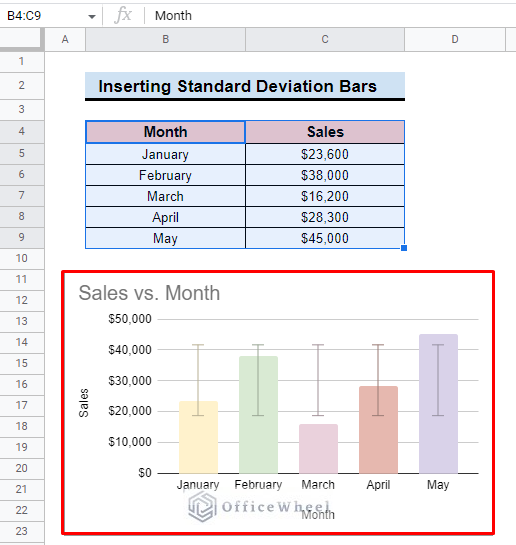Click the error bar on March column
Image resolution: width=516 pixels, height=545 pixels.
pyautogui.click(x=318, y=380)
